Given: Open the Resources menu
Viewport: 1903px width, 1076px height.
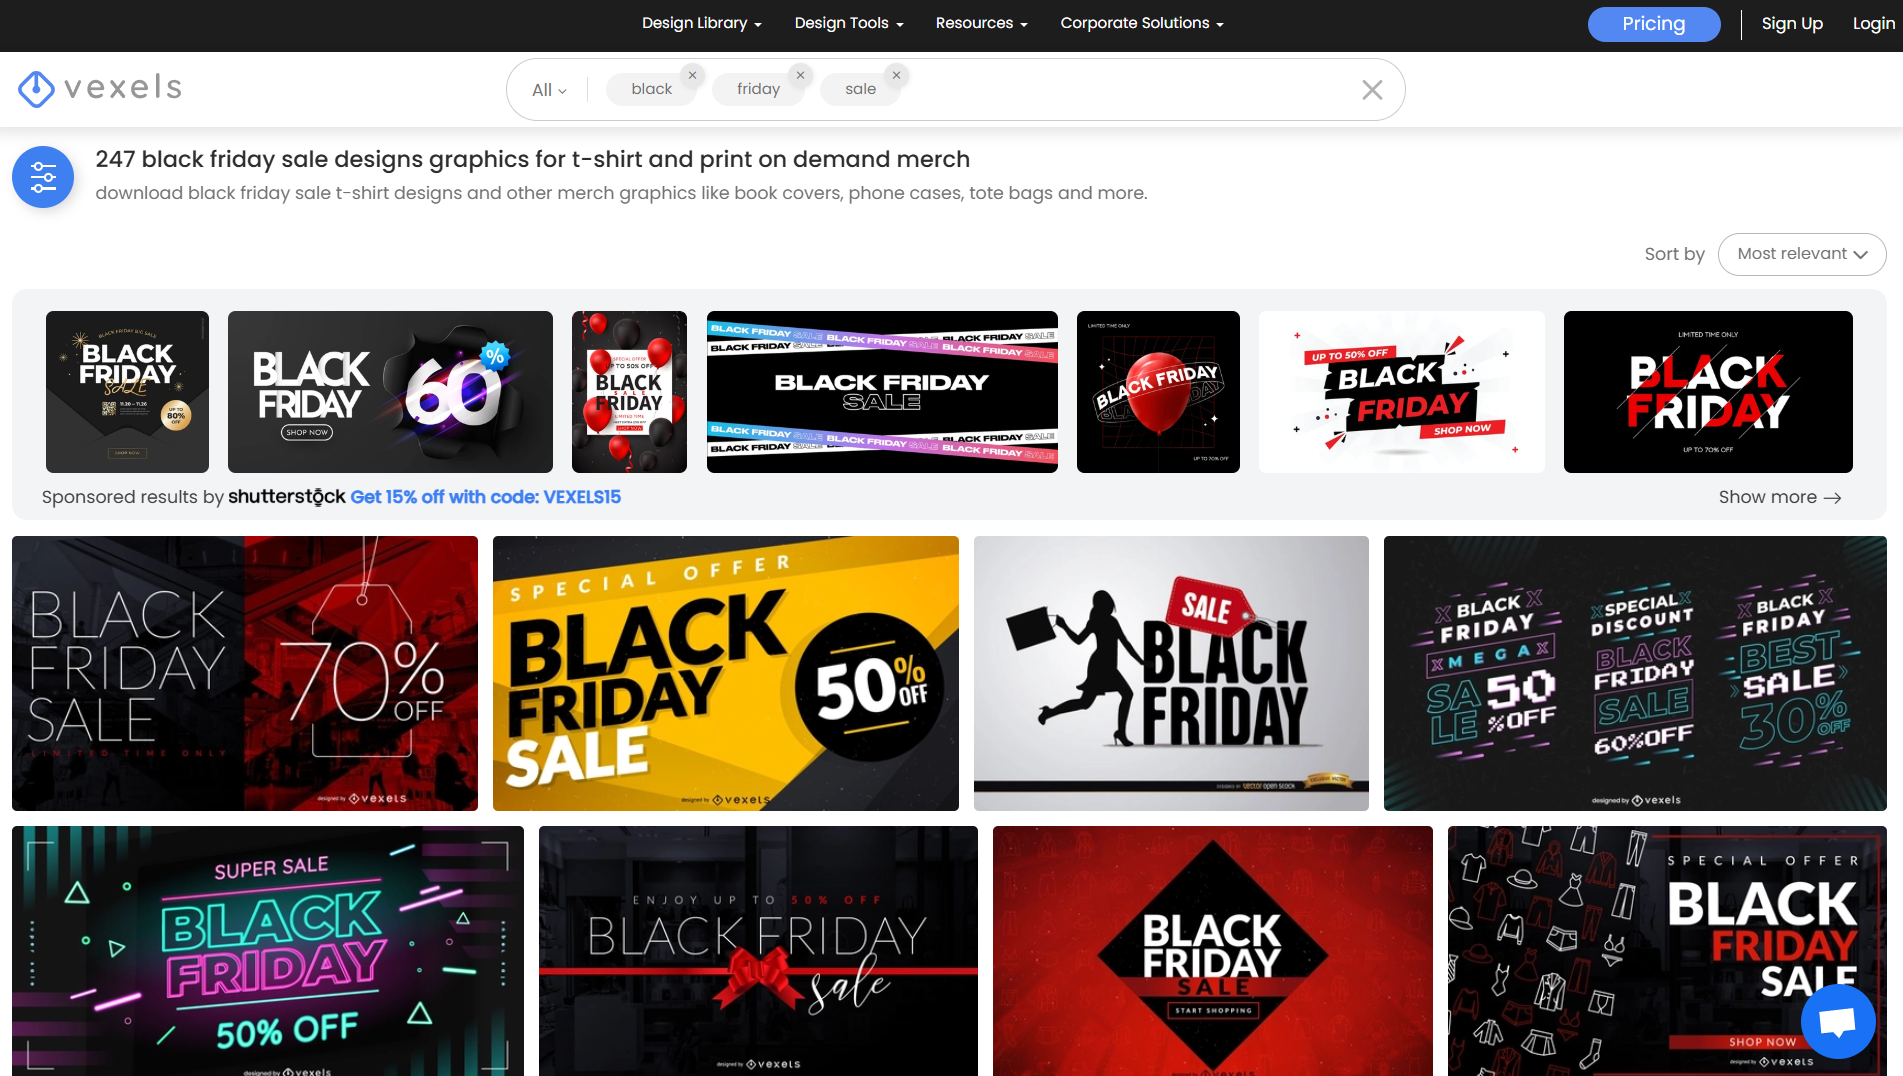Looking at the screenshot, I should 982,23.
